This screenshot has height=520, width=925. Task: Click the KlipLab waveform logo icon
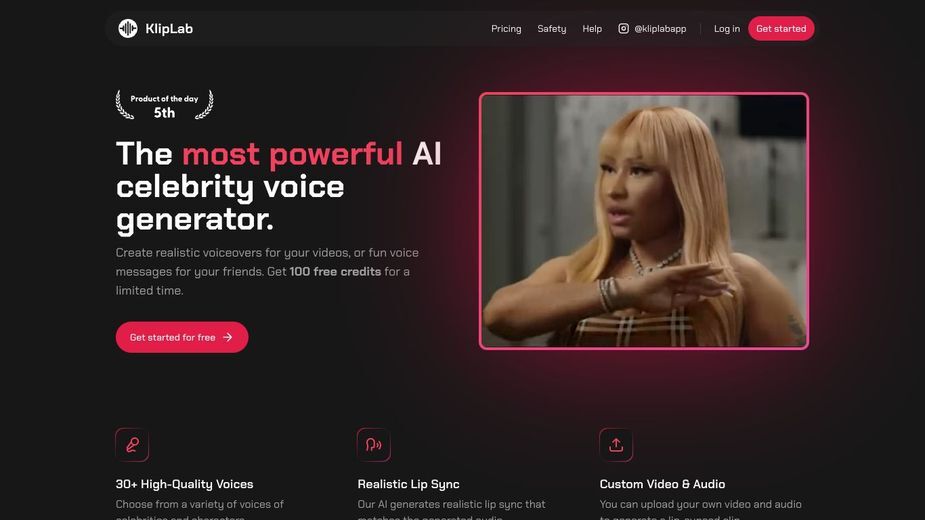click(127, 28)
